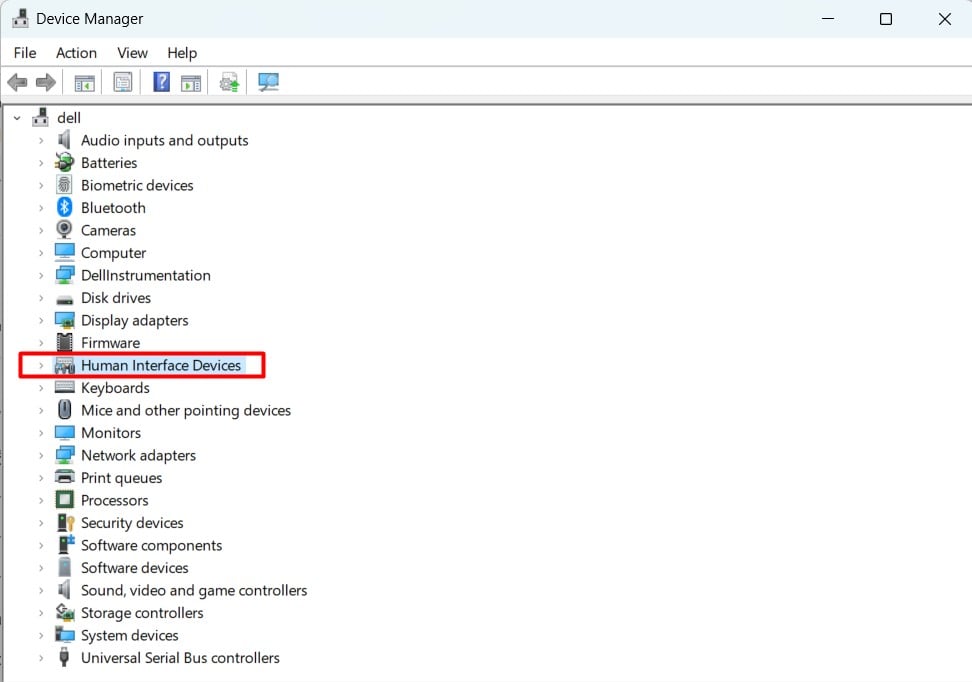
Task: Click the Security devices key icon
Action: pyautogui.click(x=65, y=523)
